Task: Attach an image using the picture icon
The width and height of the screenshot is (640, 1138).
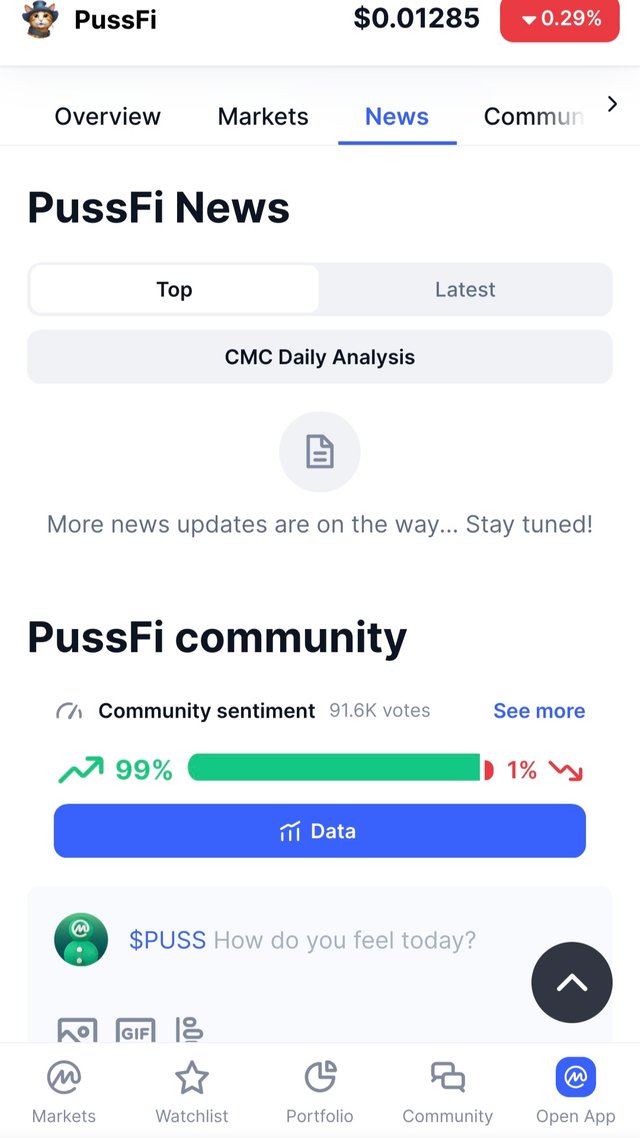Action: (x=77, y=1029)
